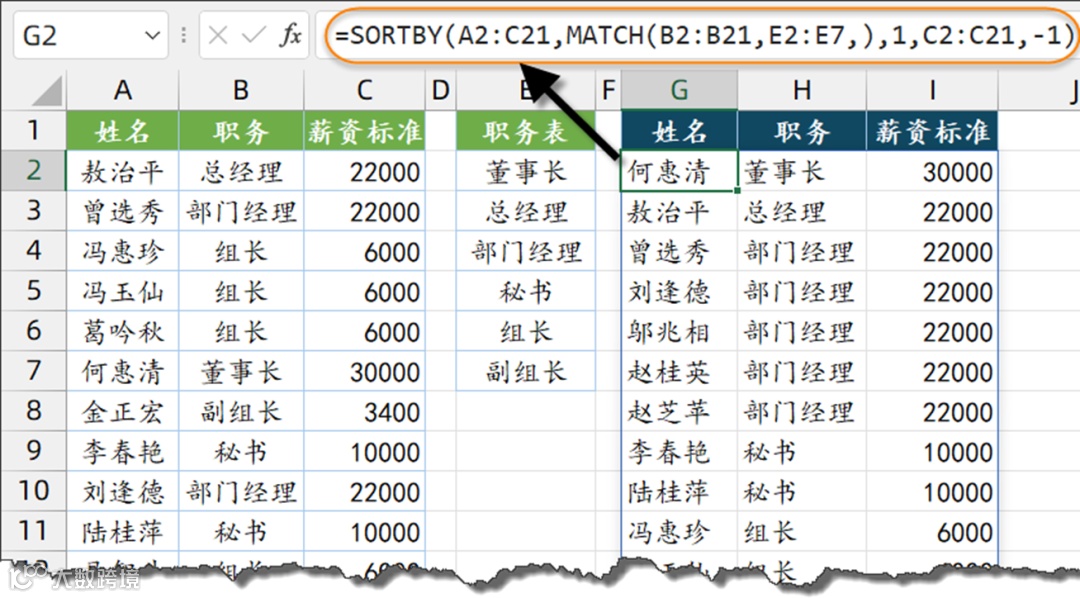
Task: Select row 5 header
Action: pos(33,290)
